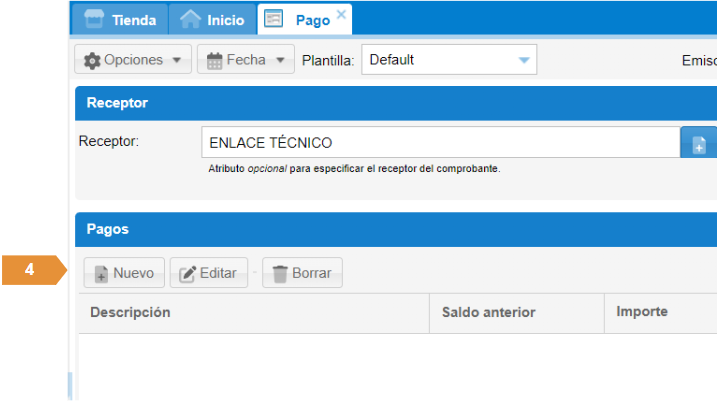Close the Pago tab
Image resolution: width=717 pixels, height=412 pixels.
click(341, 14)
